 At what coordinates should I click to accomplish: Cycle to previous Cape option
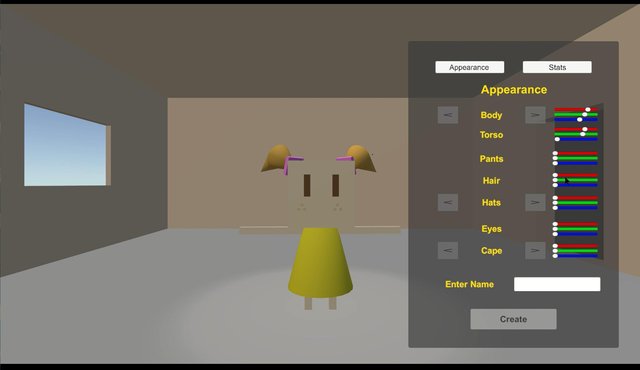448,250
